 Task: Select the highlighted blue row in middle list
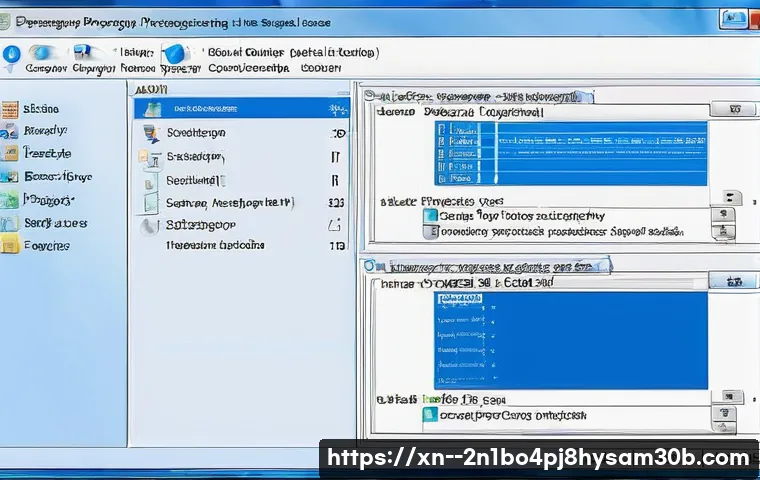[241, 109]
